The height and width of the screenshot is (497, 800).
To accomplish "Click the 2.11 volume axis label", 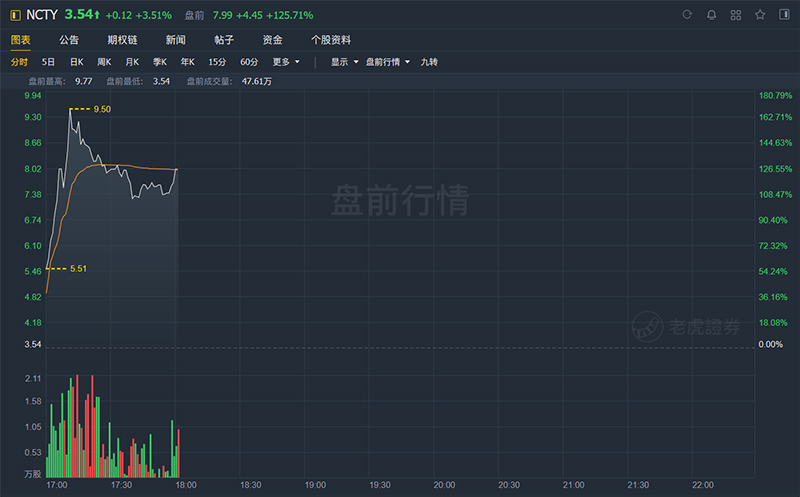I will [33, 379].
